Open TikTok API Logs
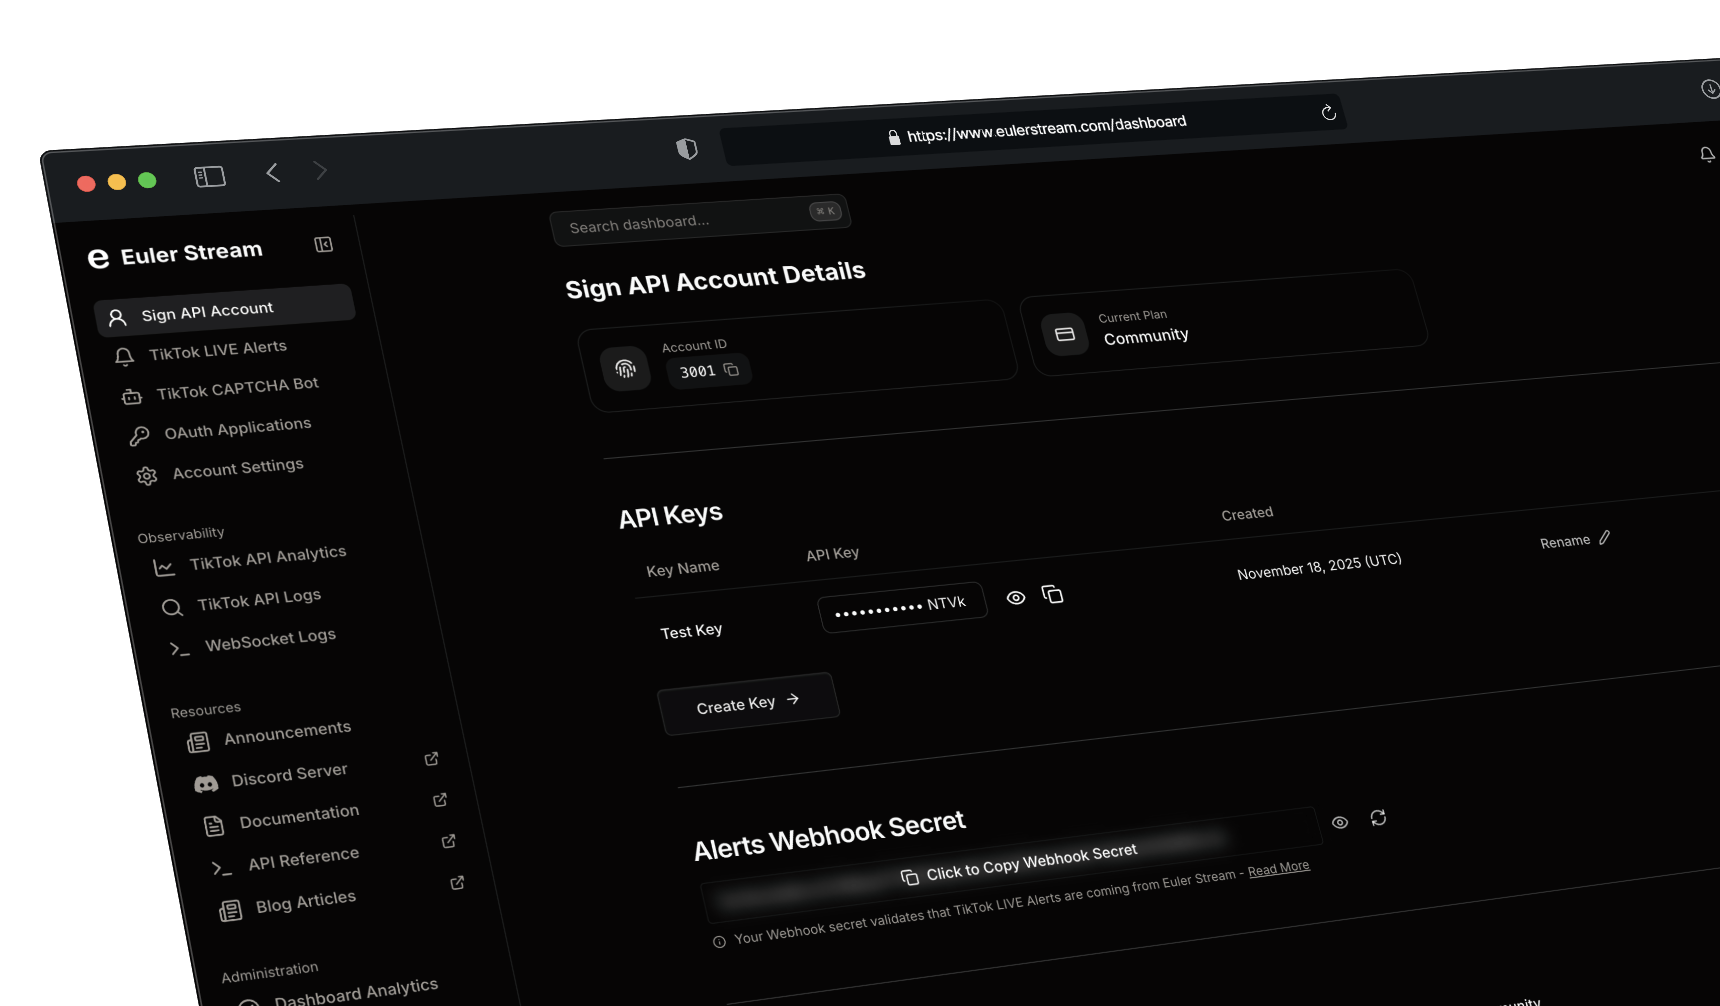The image size is (1720, 1006). click(x=259, y=599)
